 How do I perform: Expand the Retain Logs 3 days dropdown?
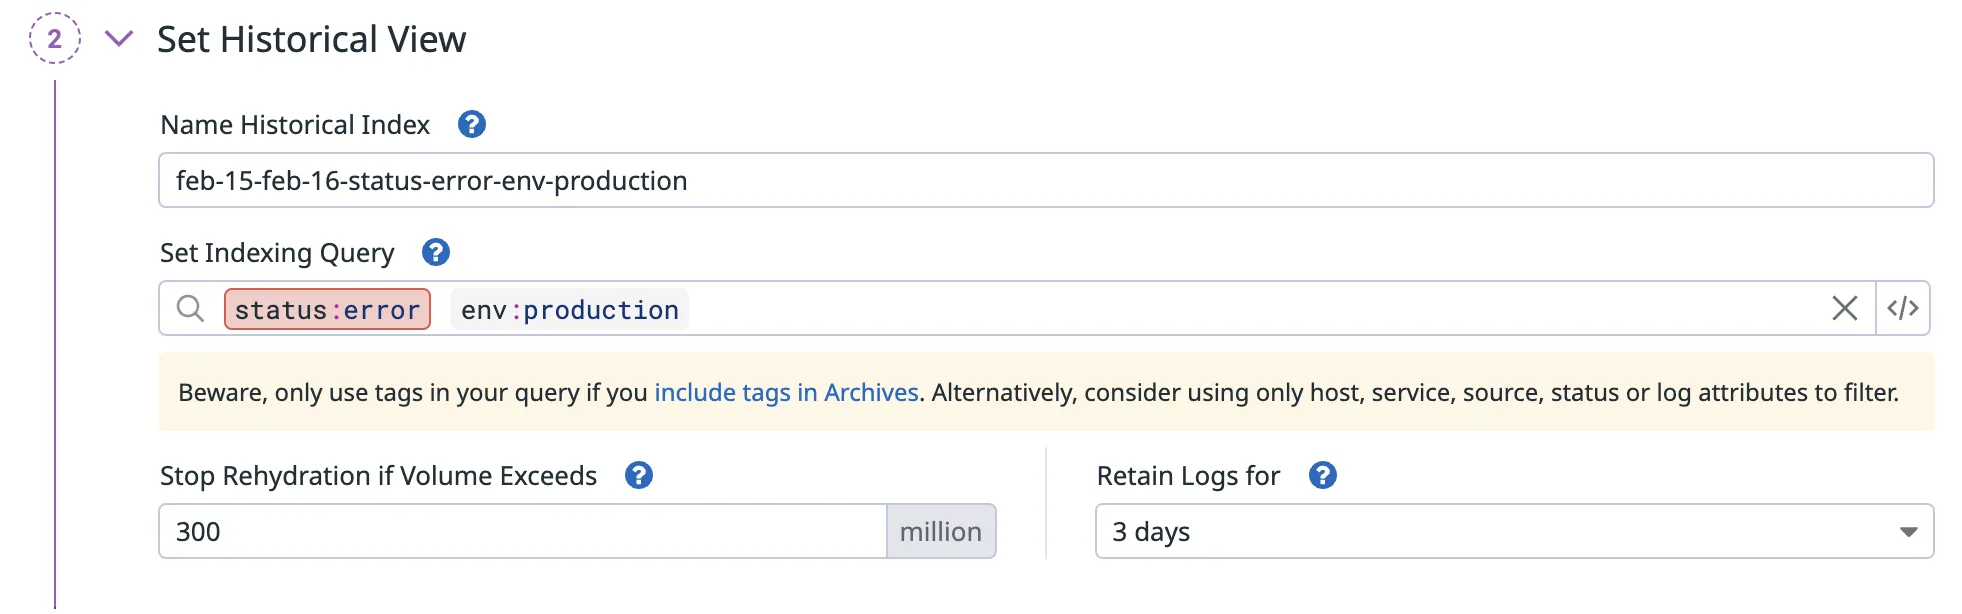pyautogui.click(x=1514, y=532)
